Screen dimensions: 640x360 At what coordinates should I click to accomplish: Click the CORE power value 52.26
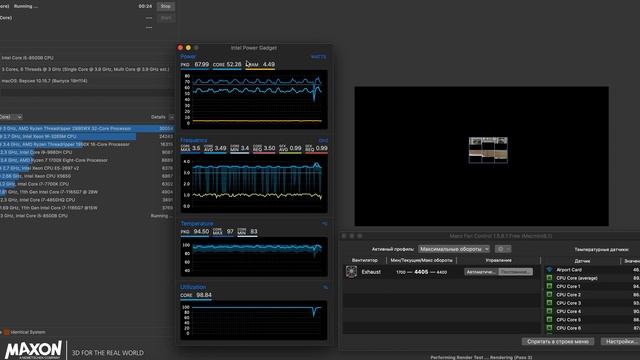234,64
